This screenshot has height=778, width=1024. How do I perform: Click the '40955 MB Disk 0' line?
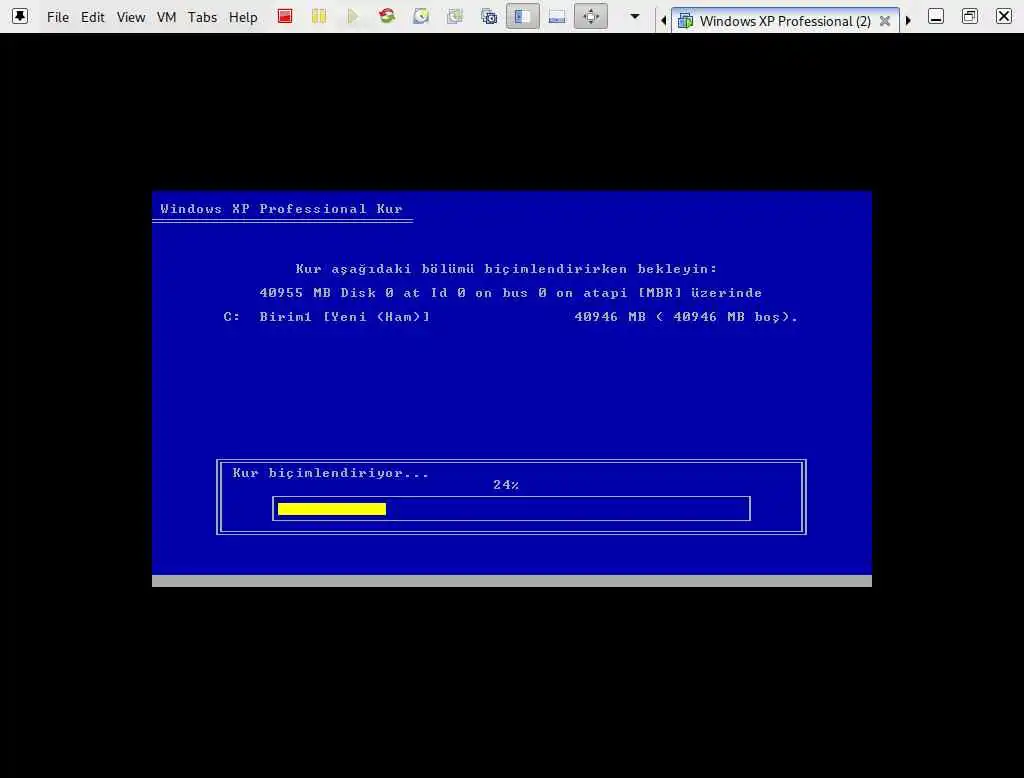[x=511, y=293]
